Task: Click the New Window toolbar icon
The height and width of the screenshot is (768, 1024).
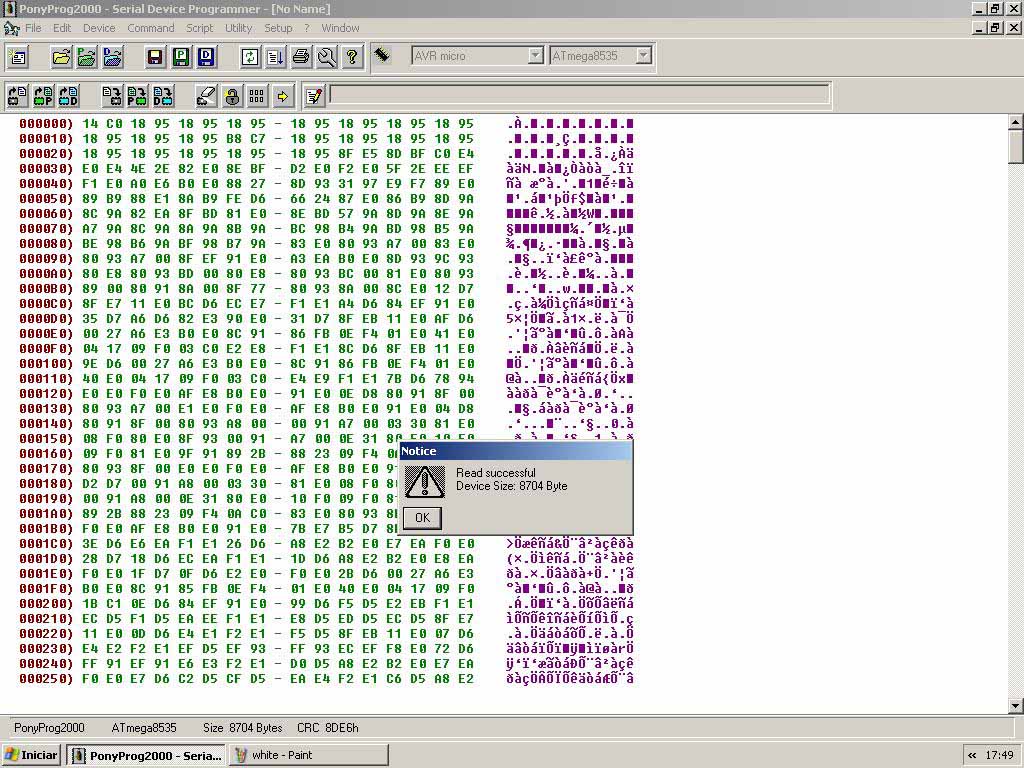Action: 18,57
